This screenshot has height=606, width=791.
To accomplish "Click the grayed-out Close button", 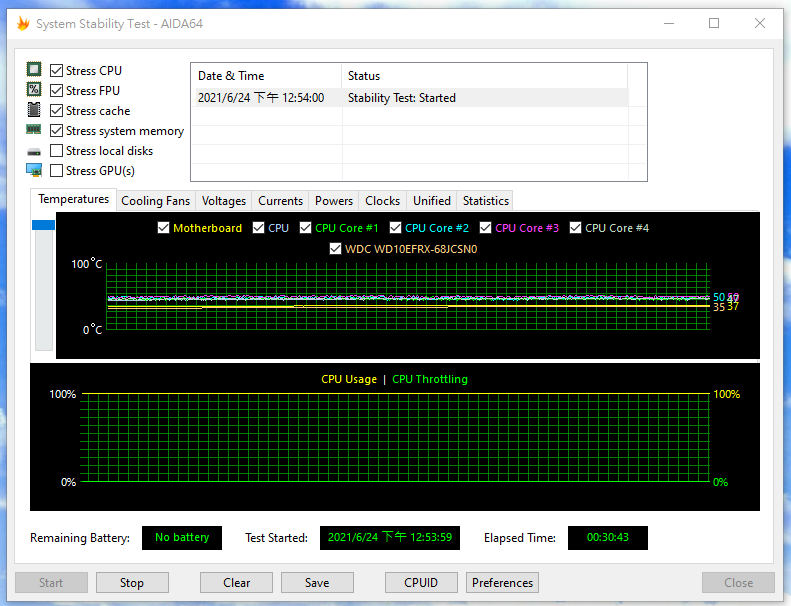I will 739,583.
